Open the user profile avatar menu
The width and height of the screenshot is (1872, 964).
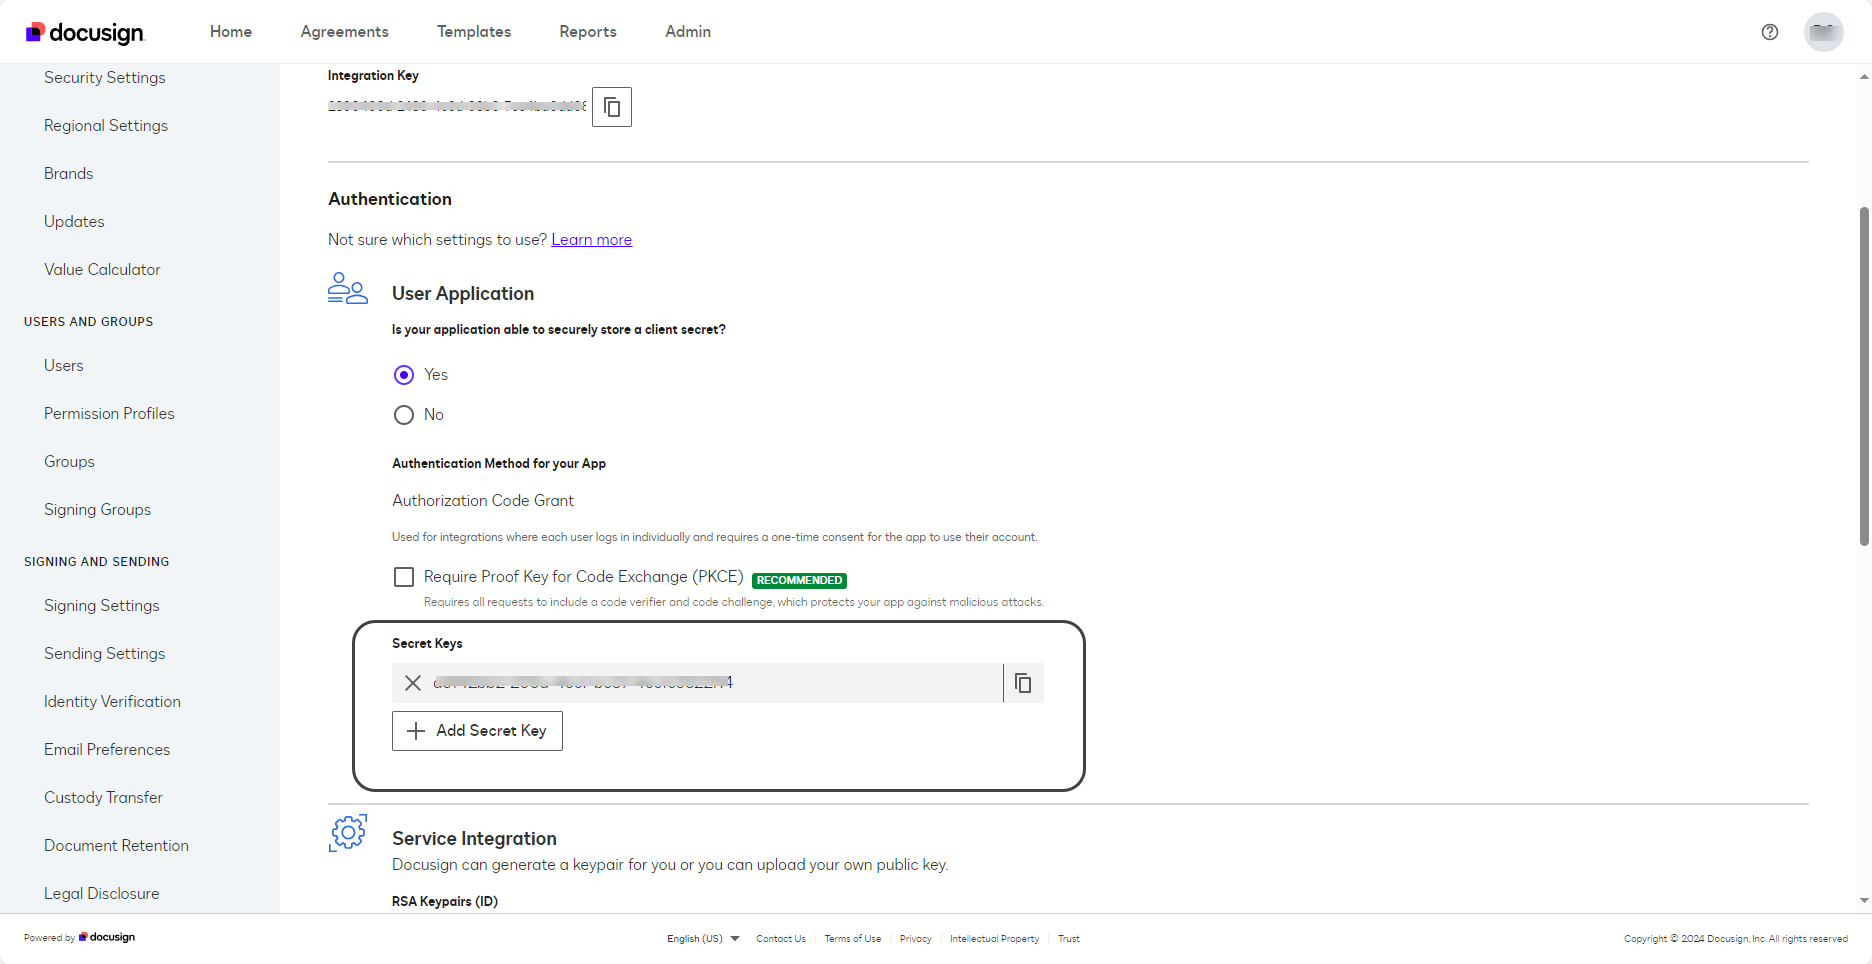click(x=1824, y=32)
